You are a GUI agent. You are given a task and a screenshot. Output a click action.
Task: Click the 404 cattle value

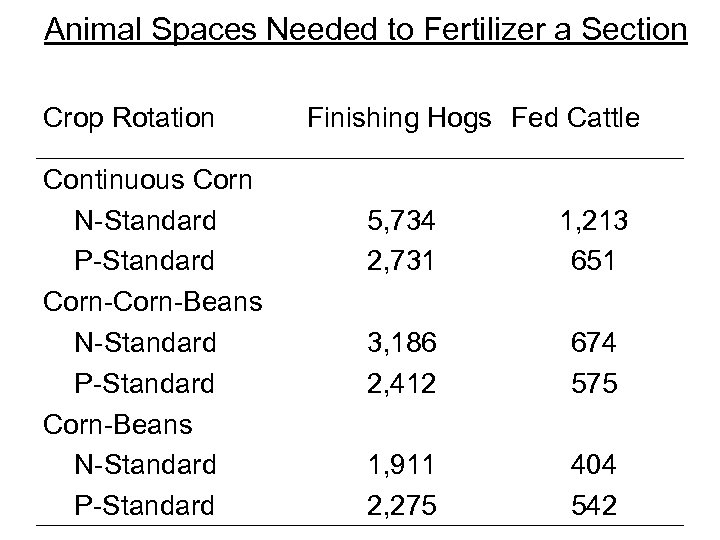[x=594, y=465]
